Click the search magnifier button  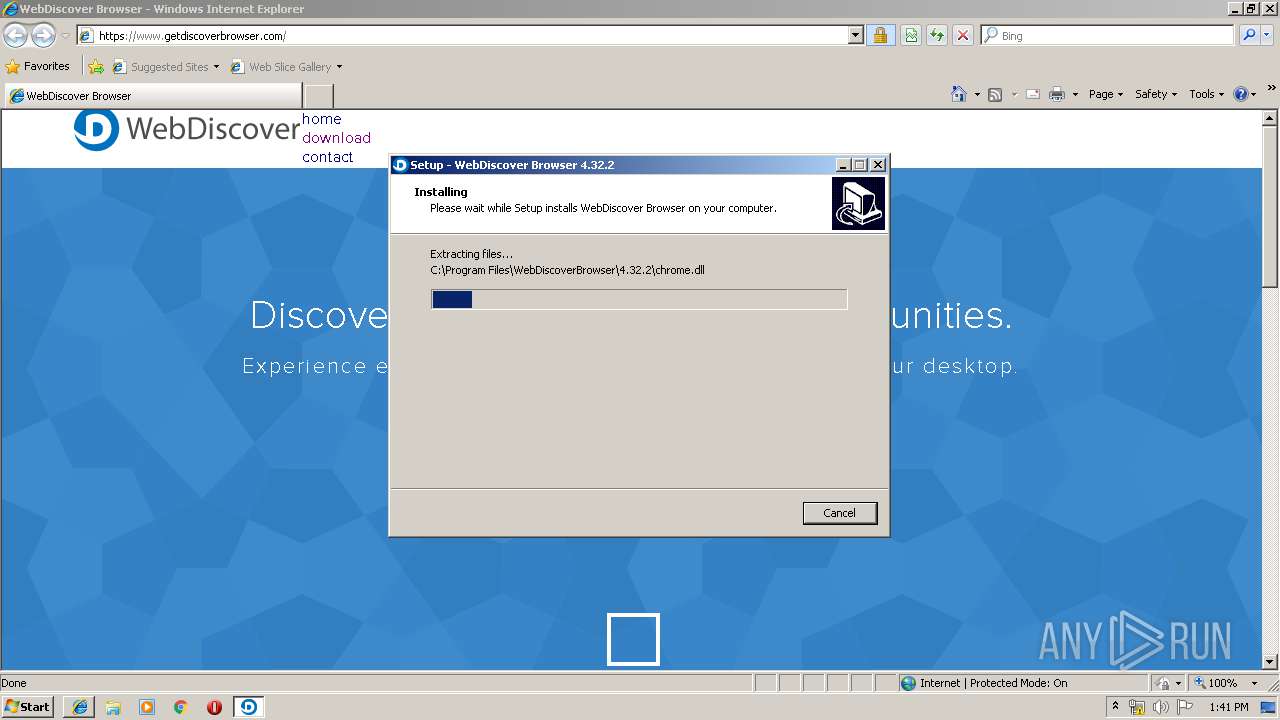point(1250,36)
